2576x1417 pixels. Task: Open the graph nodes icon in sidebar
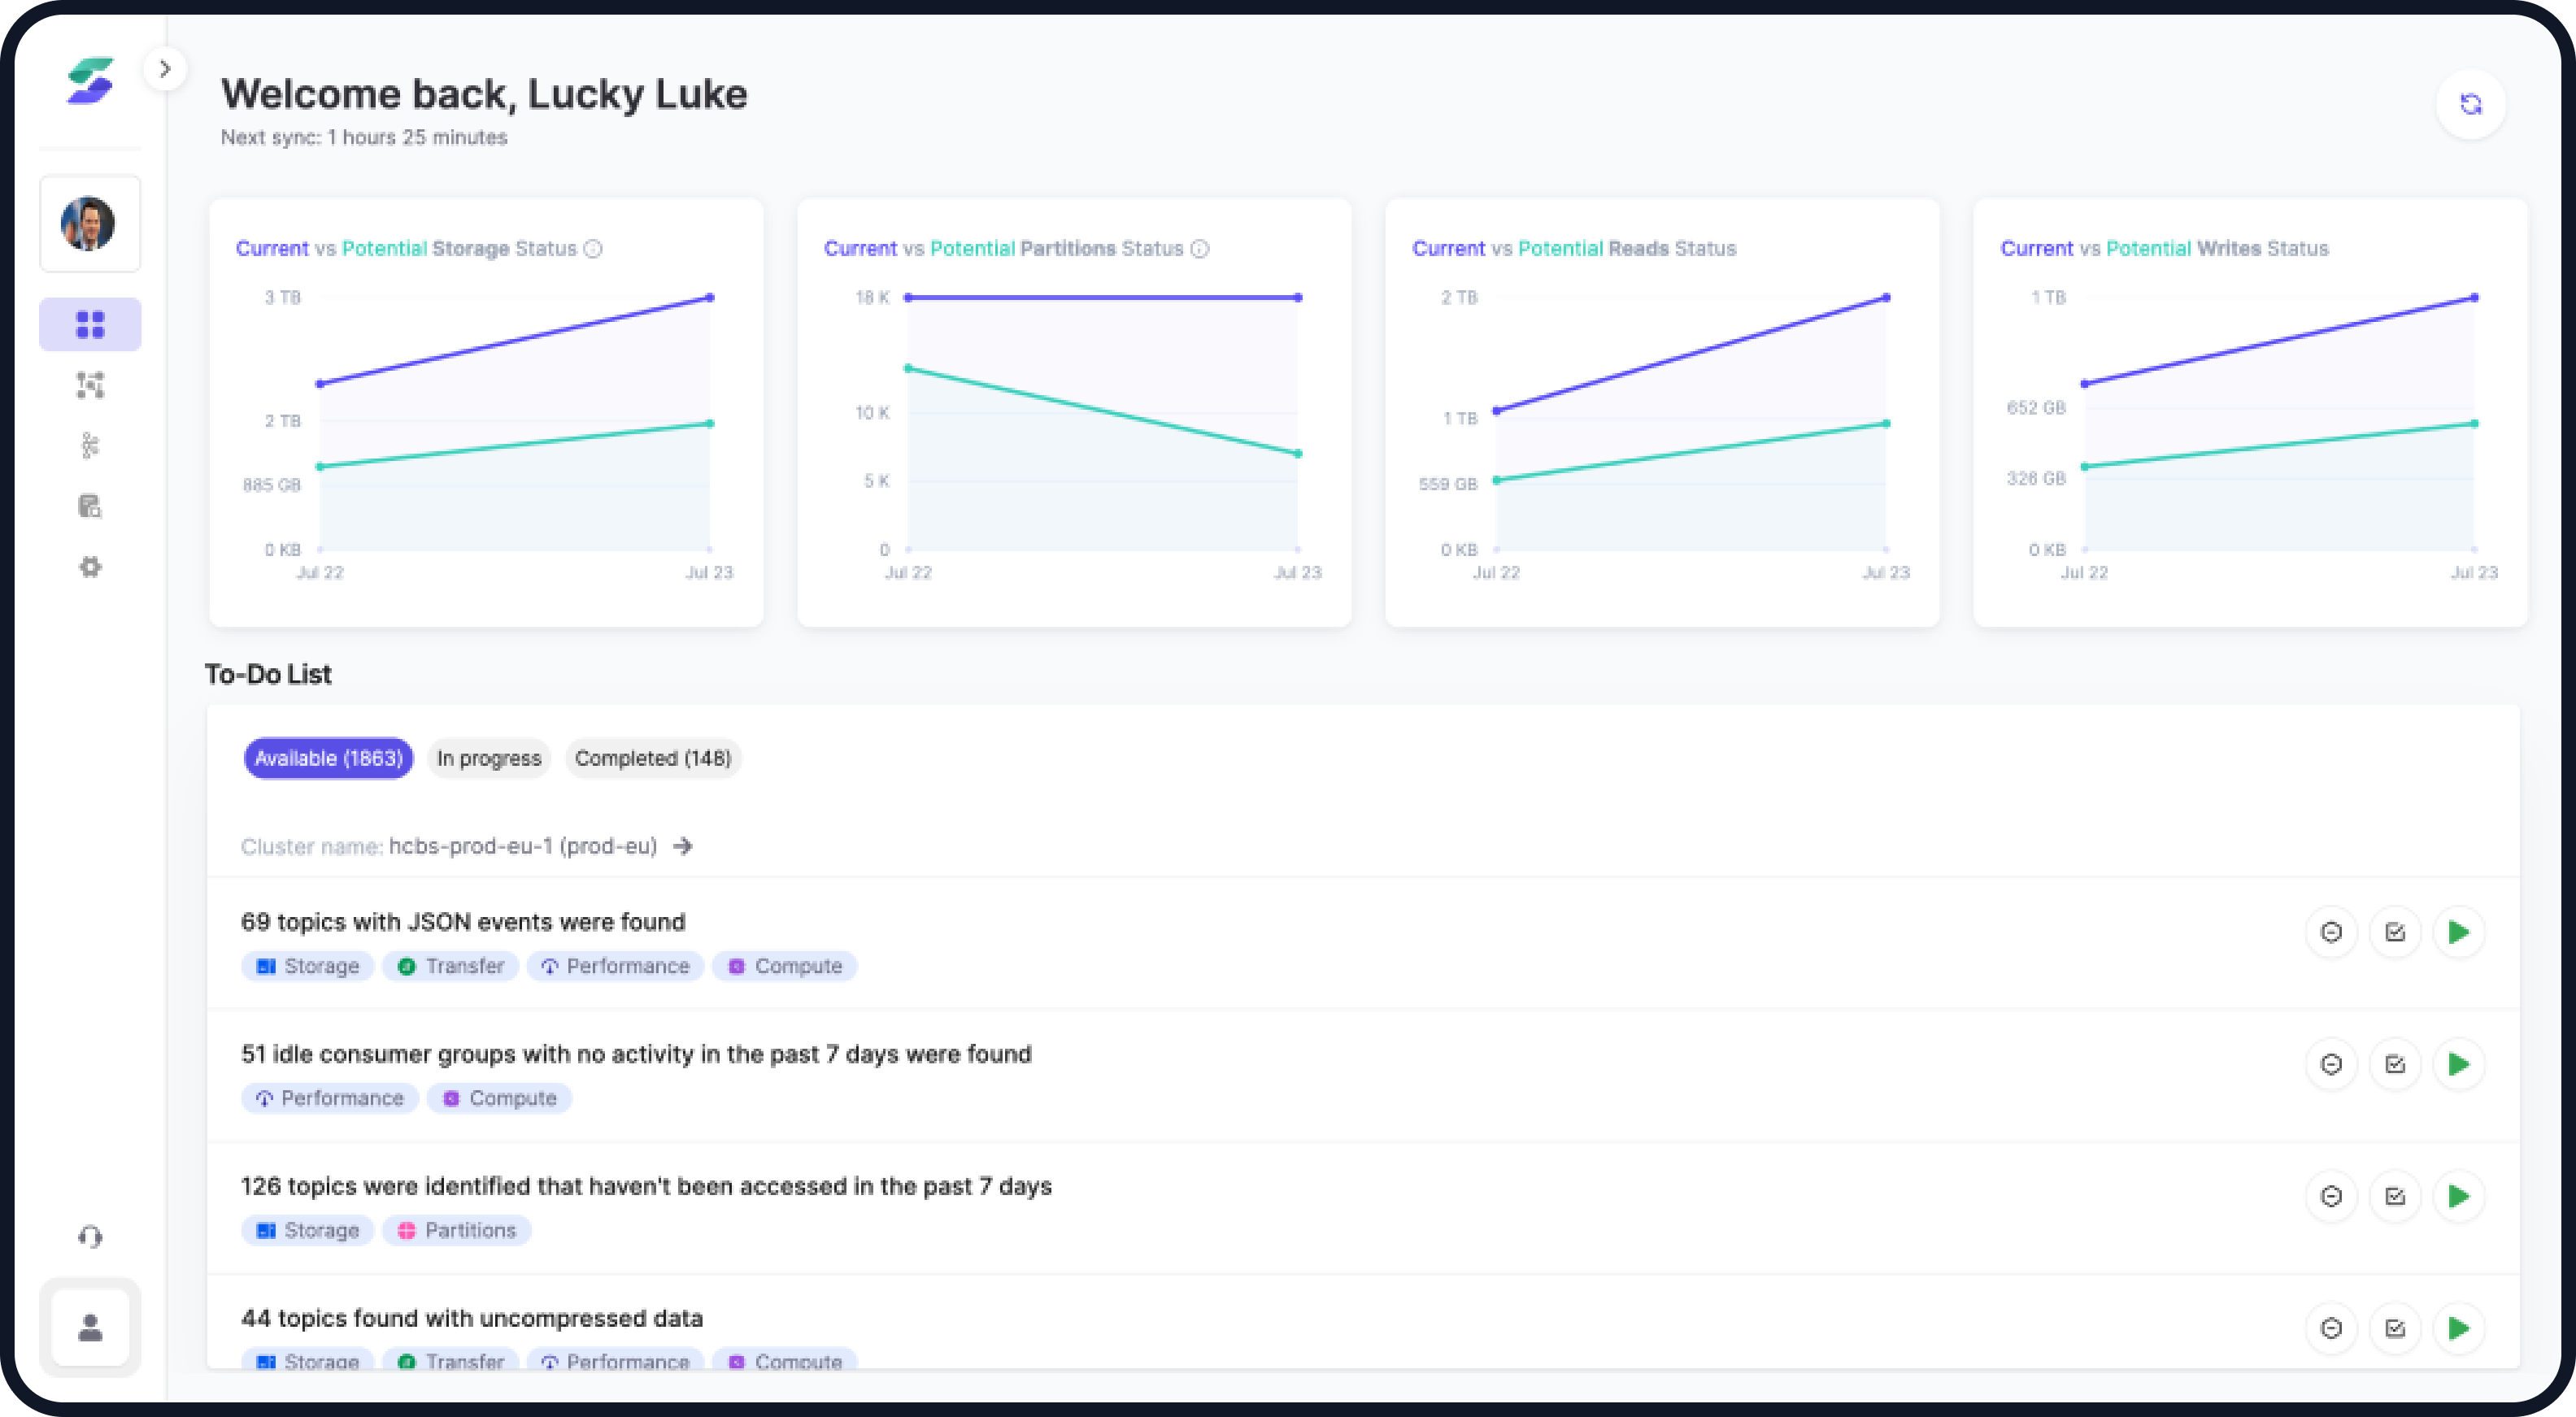pyautogui.click(x=90, y=385)
